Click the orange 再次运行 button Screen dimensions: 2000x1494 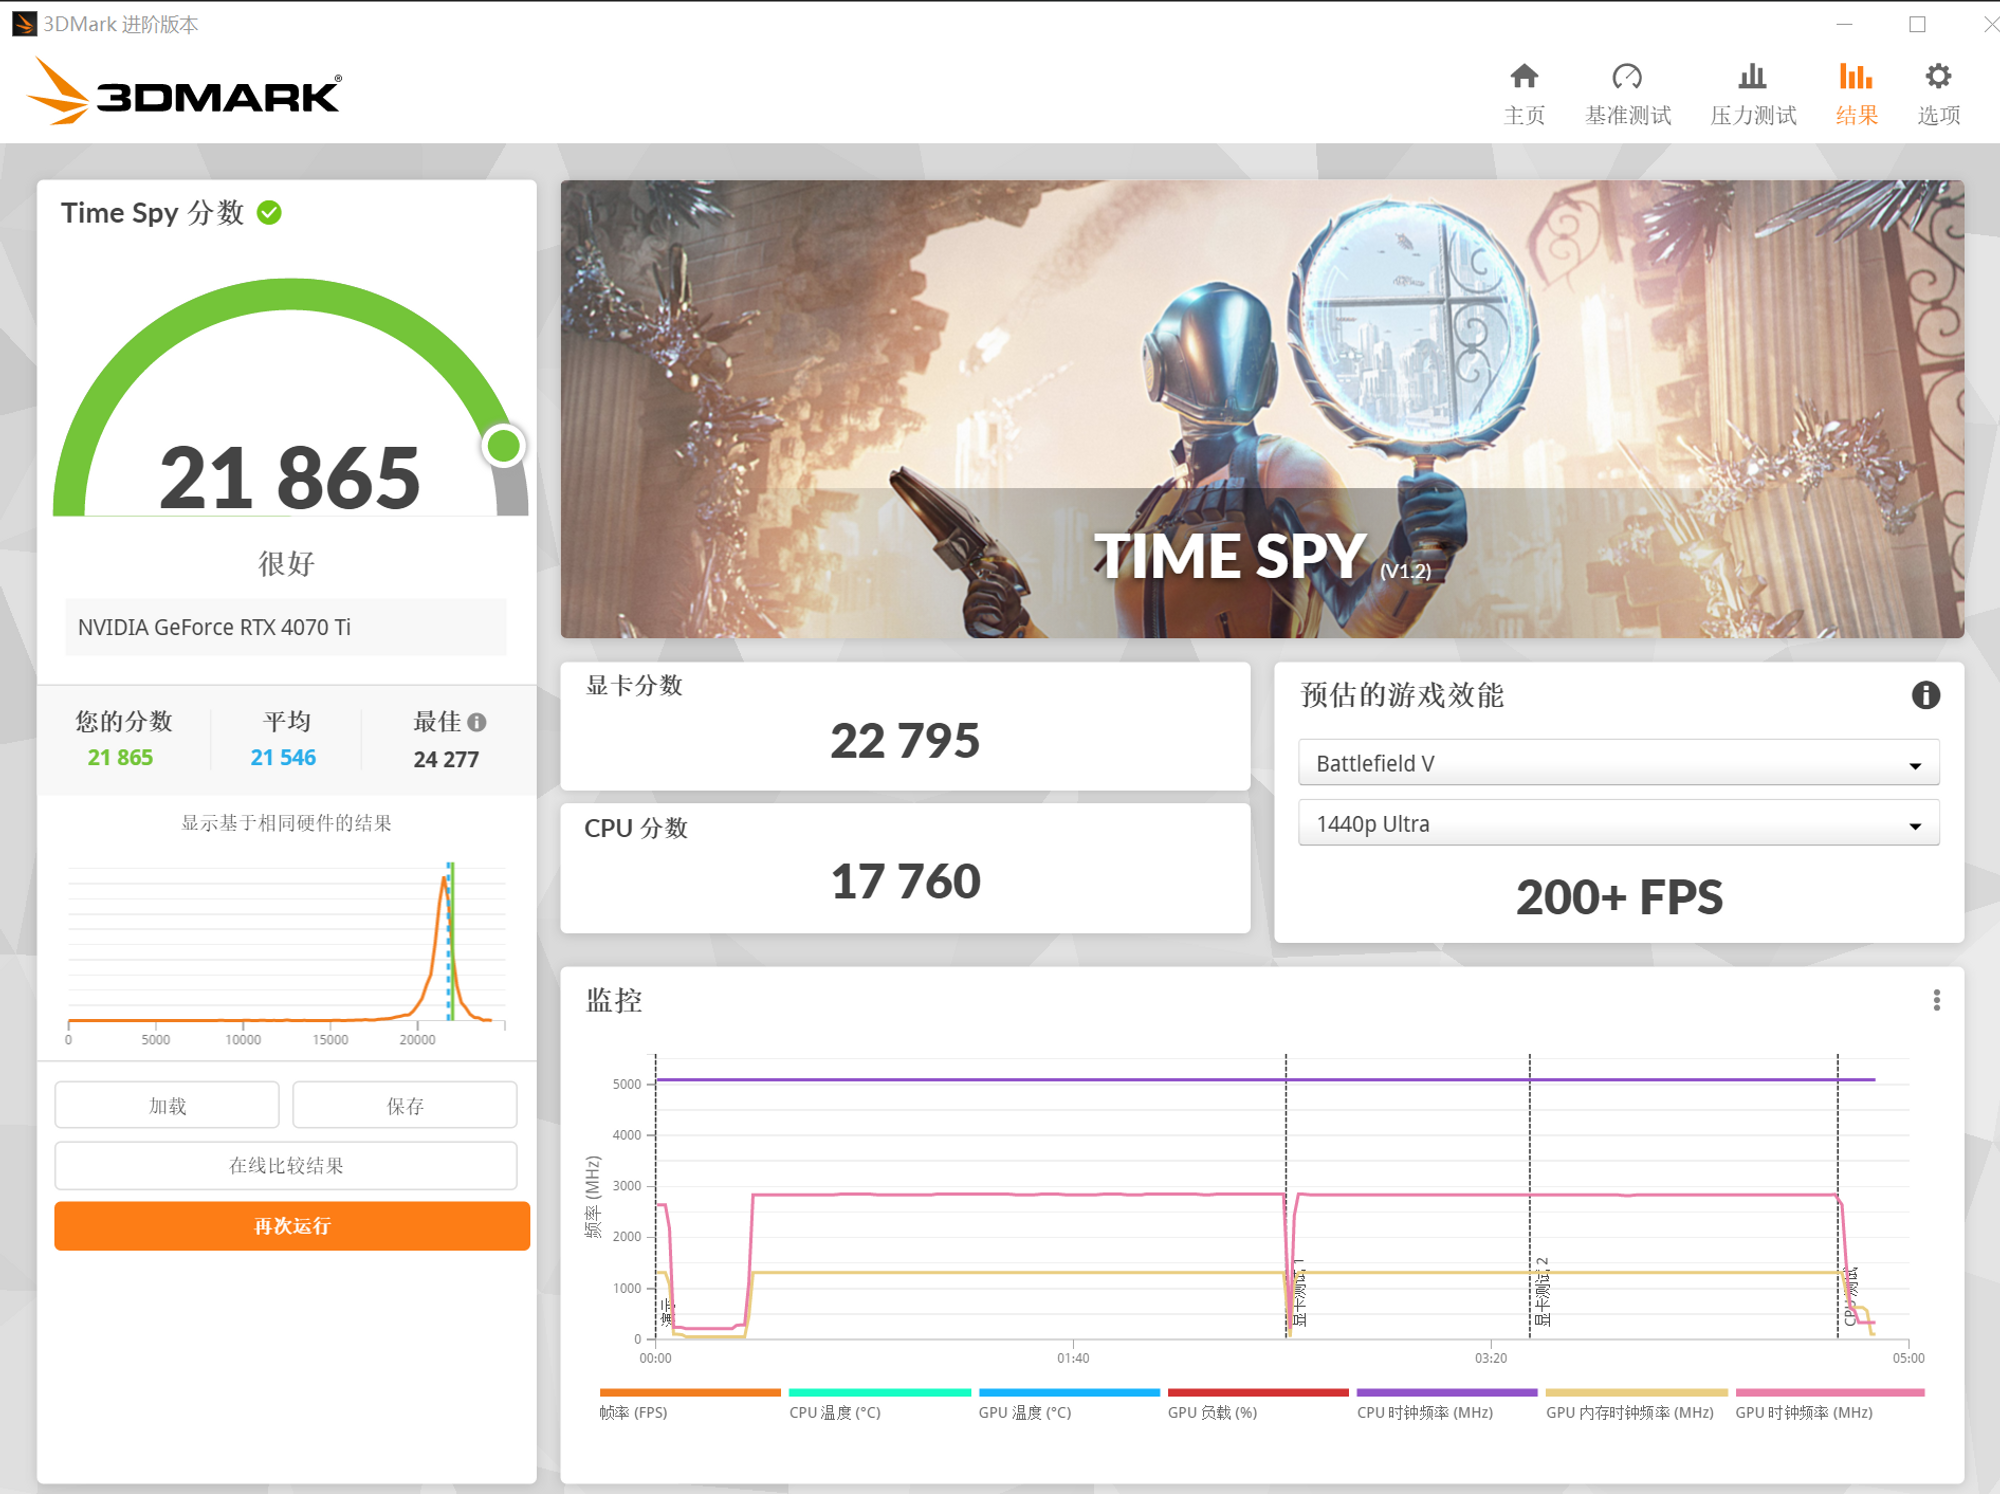291,1226
